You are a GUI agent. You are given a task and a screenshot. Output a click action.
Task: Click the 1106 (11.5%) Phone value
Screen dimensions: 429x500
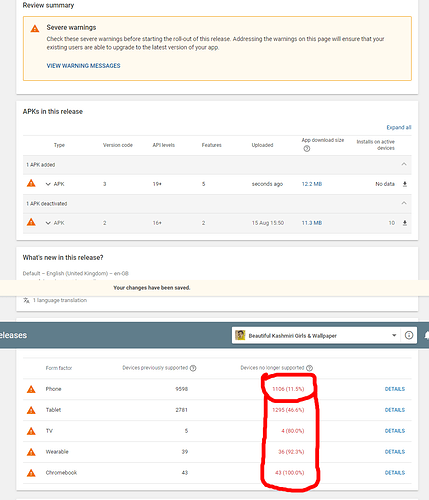[288, 389]
